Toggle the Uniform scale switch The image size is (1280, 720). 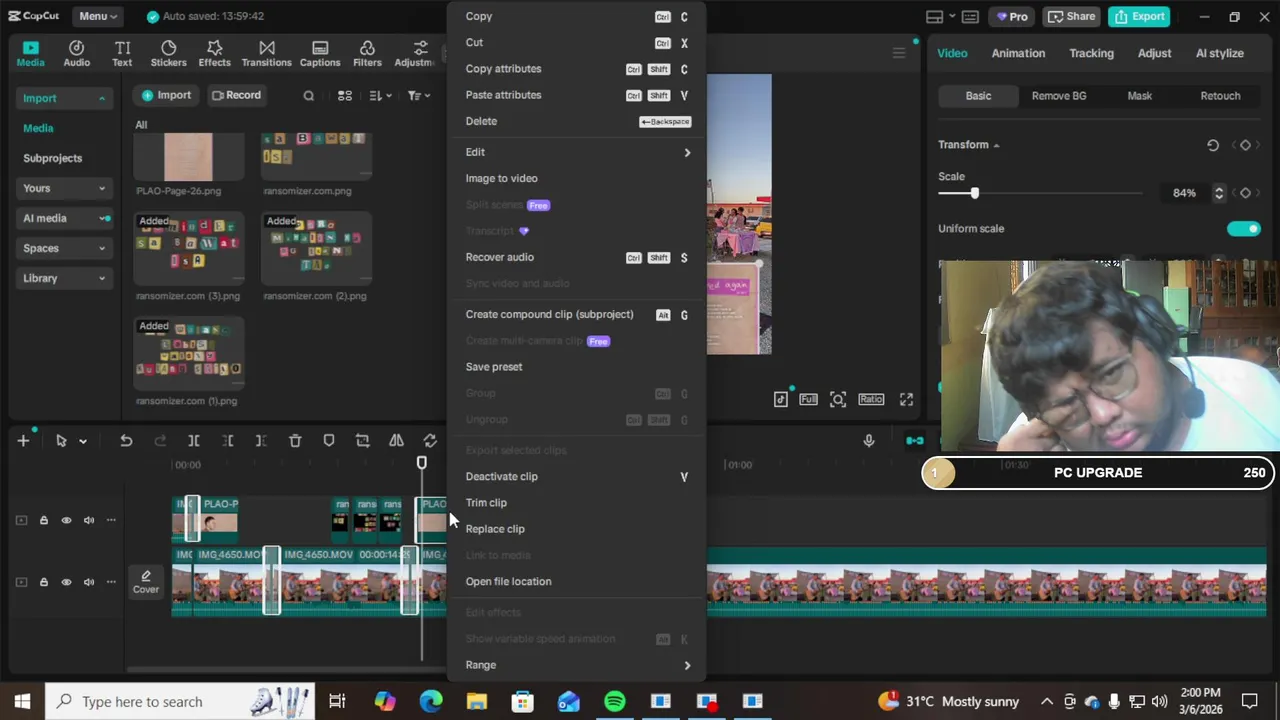(x=1244, y=229)
